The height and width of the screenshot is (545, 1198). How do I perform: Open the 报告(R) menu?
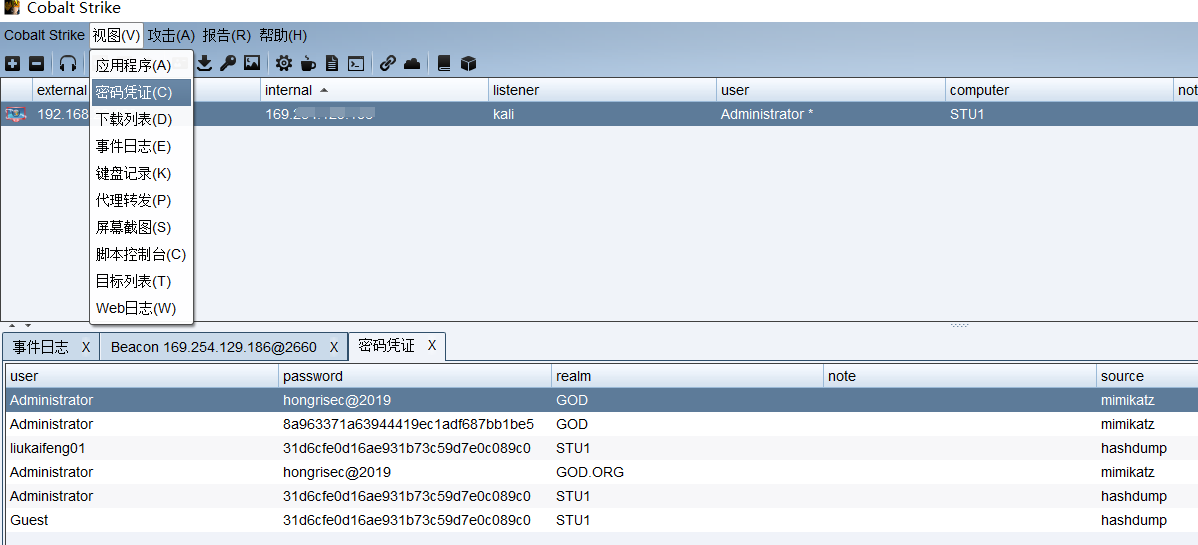[x=227, y=35]
